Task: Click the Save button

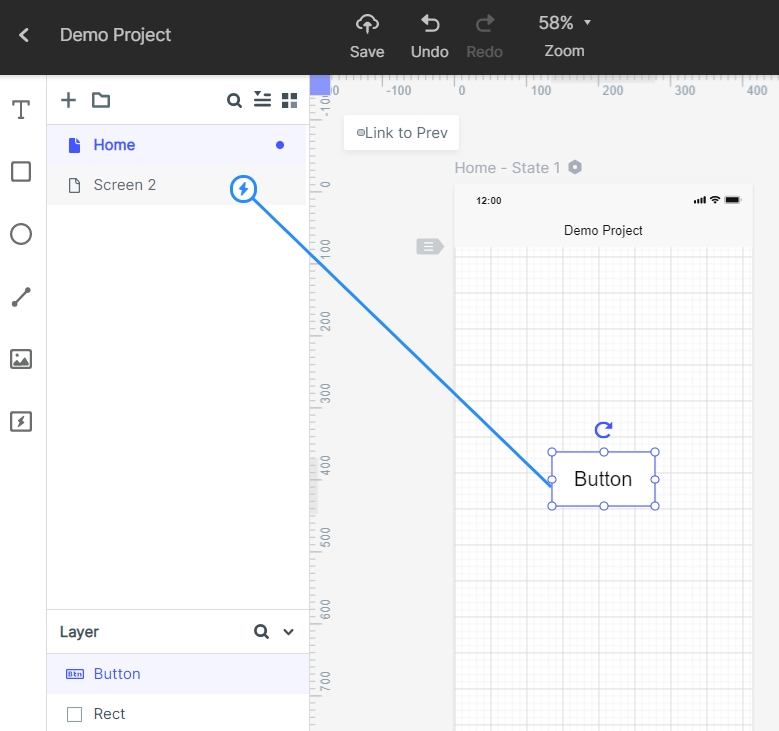Action: pyautogui.click(x=367, y=35)
